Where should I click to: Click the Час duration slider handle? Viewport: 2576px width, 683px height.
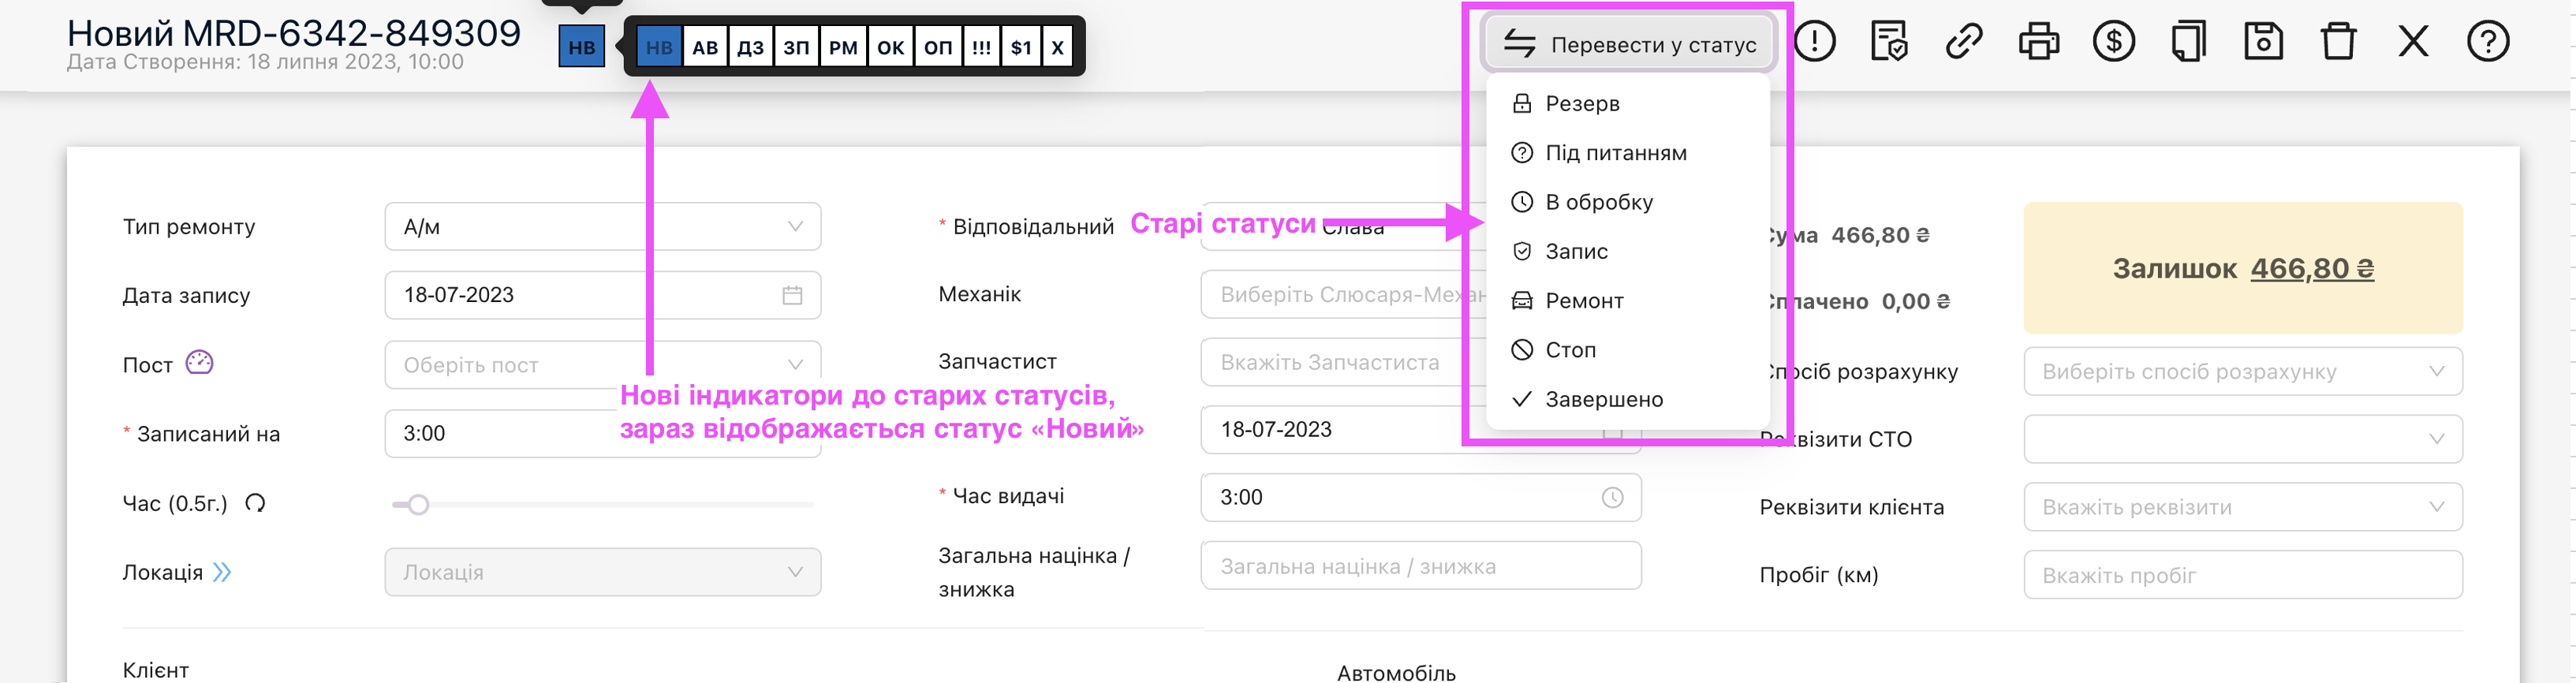pyautogui.click(x=419, y=505)
